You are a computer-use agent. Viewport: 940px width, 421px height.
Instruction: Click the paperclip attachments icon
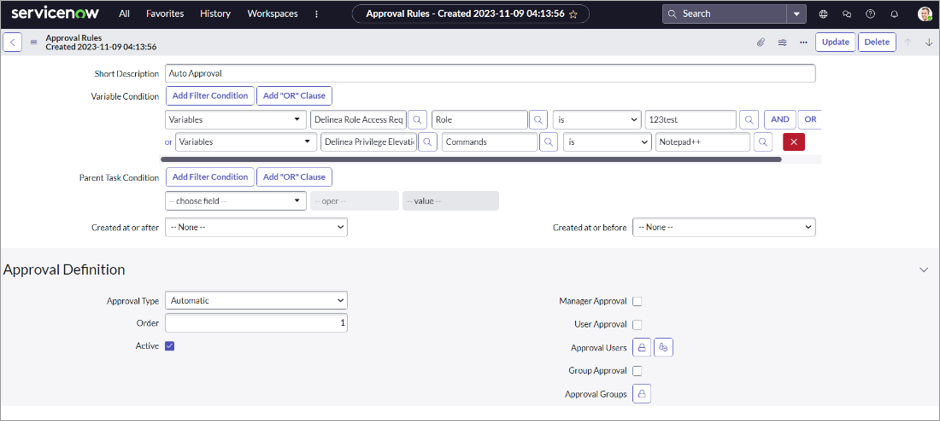[760, 42]
